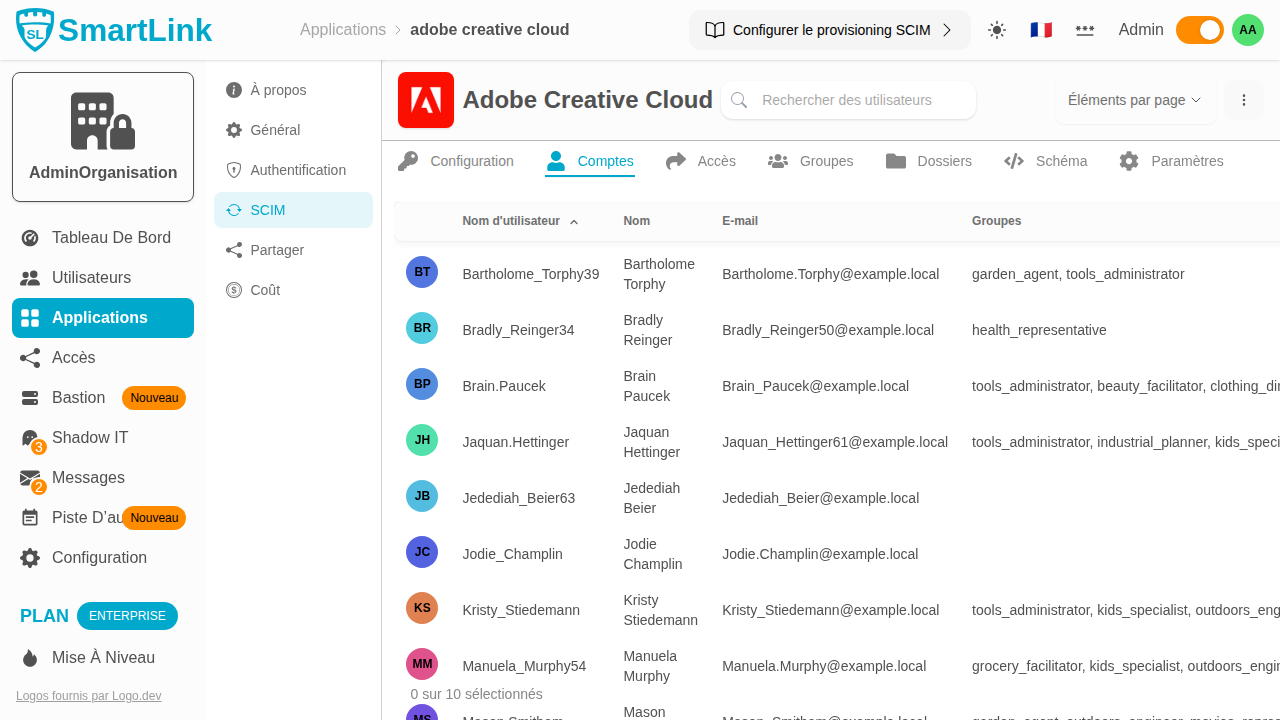This screenshot has height=720, width=1280.
Task: Click the ENTERPRISE plan badge
Action: 127,616
